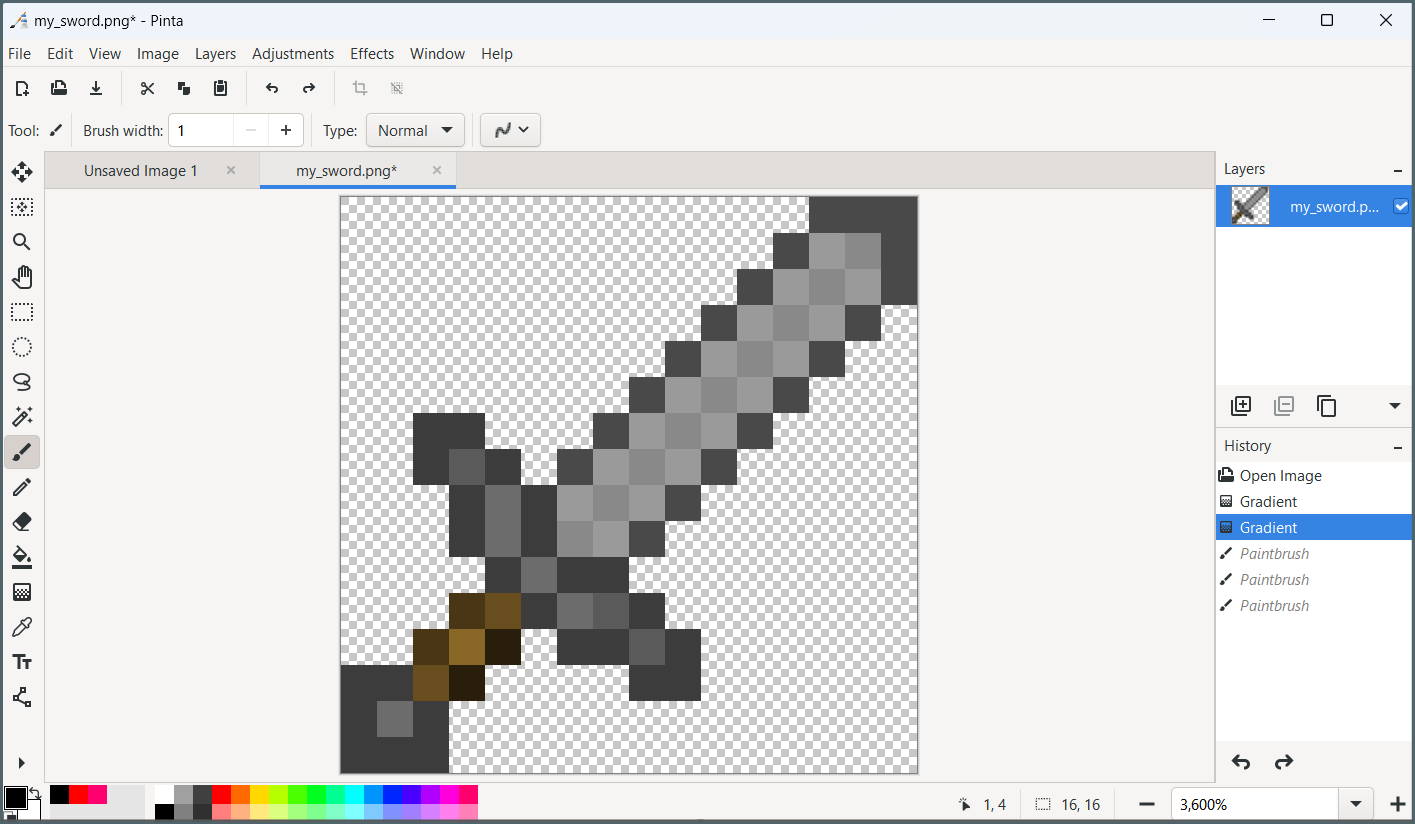The width and height of the screenshot is (1415, 824).
Task: Select the Rectangle Select tool
Action: click(22, 312)
